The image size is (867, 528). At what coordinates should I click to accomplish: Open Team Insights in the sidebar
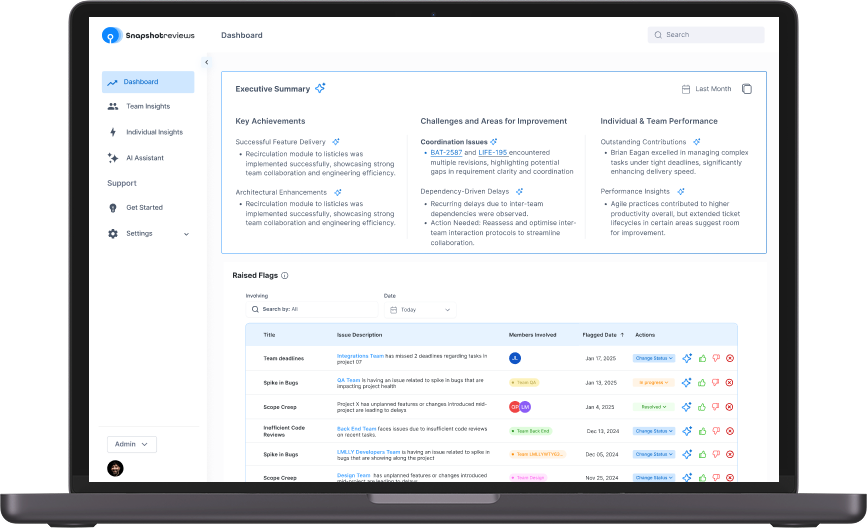click(x=139, y=106)
